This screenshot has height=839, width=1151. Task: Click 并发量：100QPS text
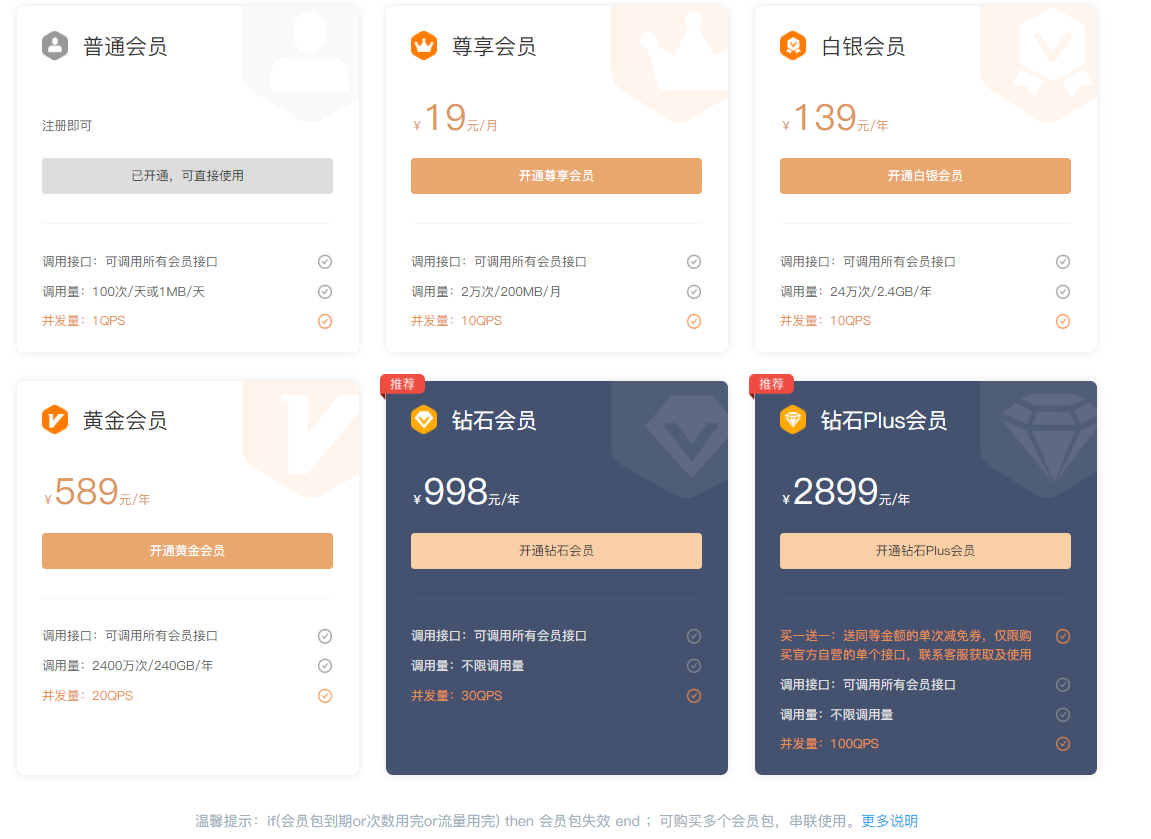(829, 744)
